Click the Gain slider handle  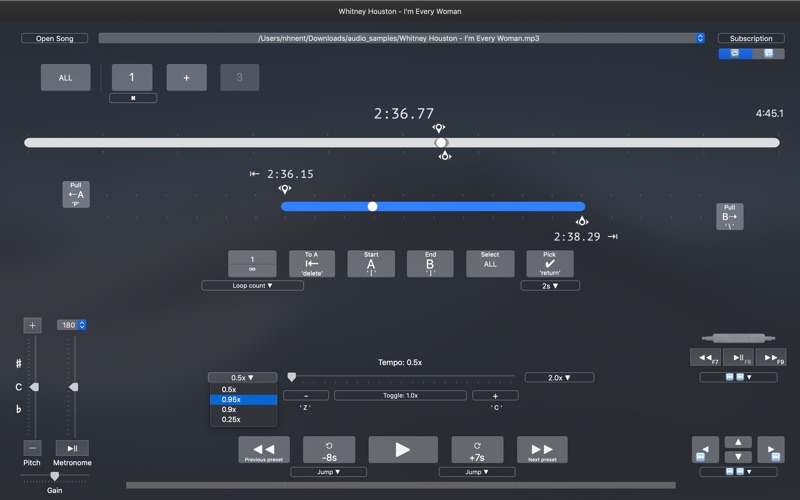[54, 476]
